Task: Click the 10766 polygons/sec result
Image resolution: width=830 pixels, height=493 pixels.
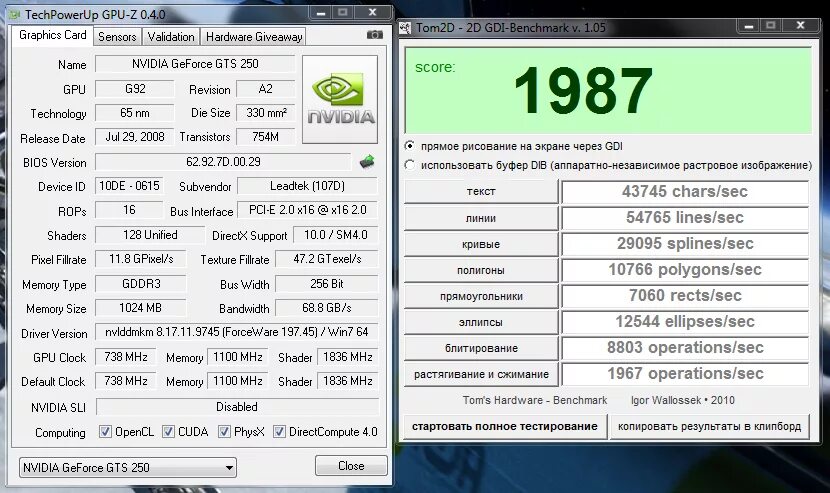Action: coord(685,270)
